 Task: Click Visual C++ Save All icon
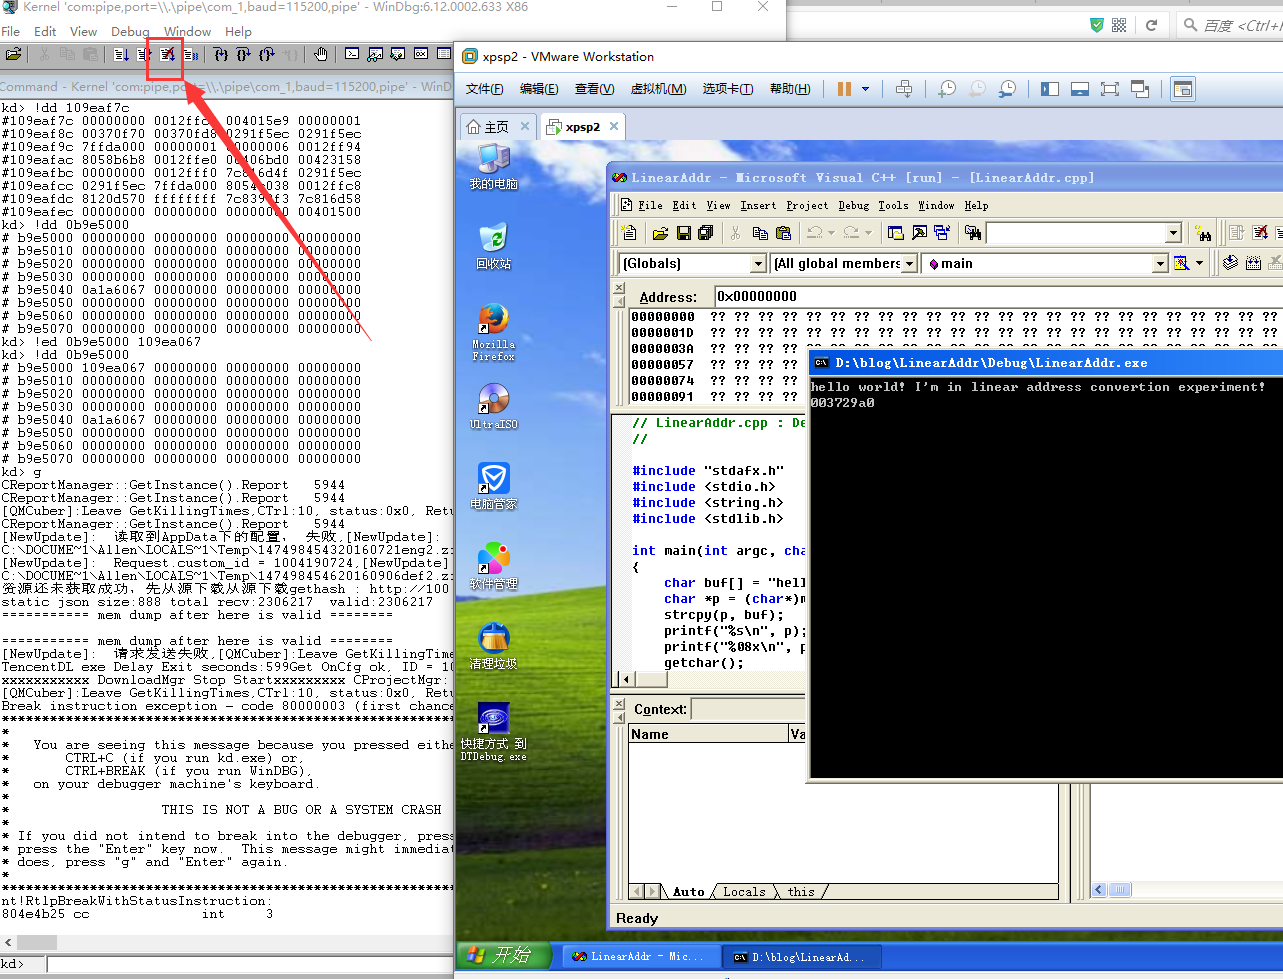point(706,233)
